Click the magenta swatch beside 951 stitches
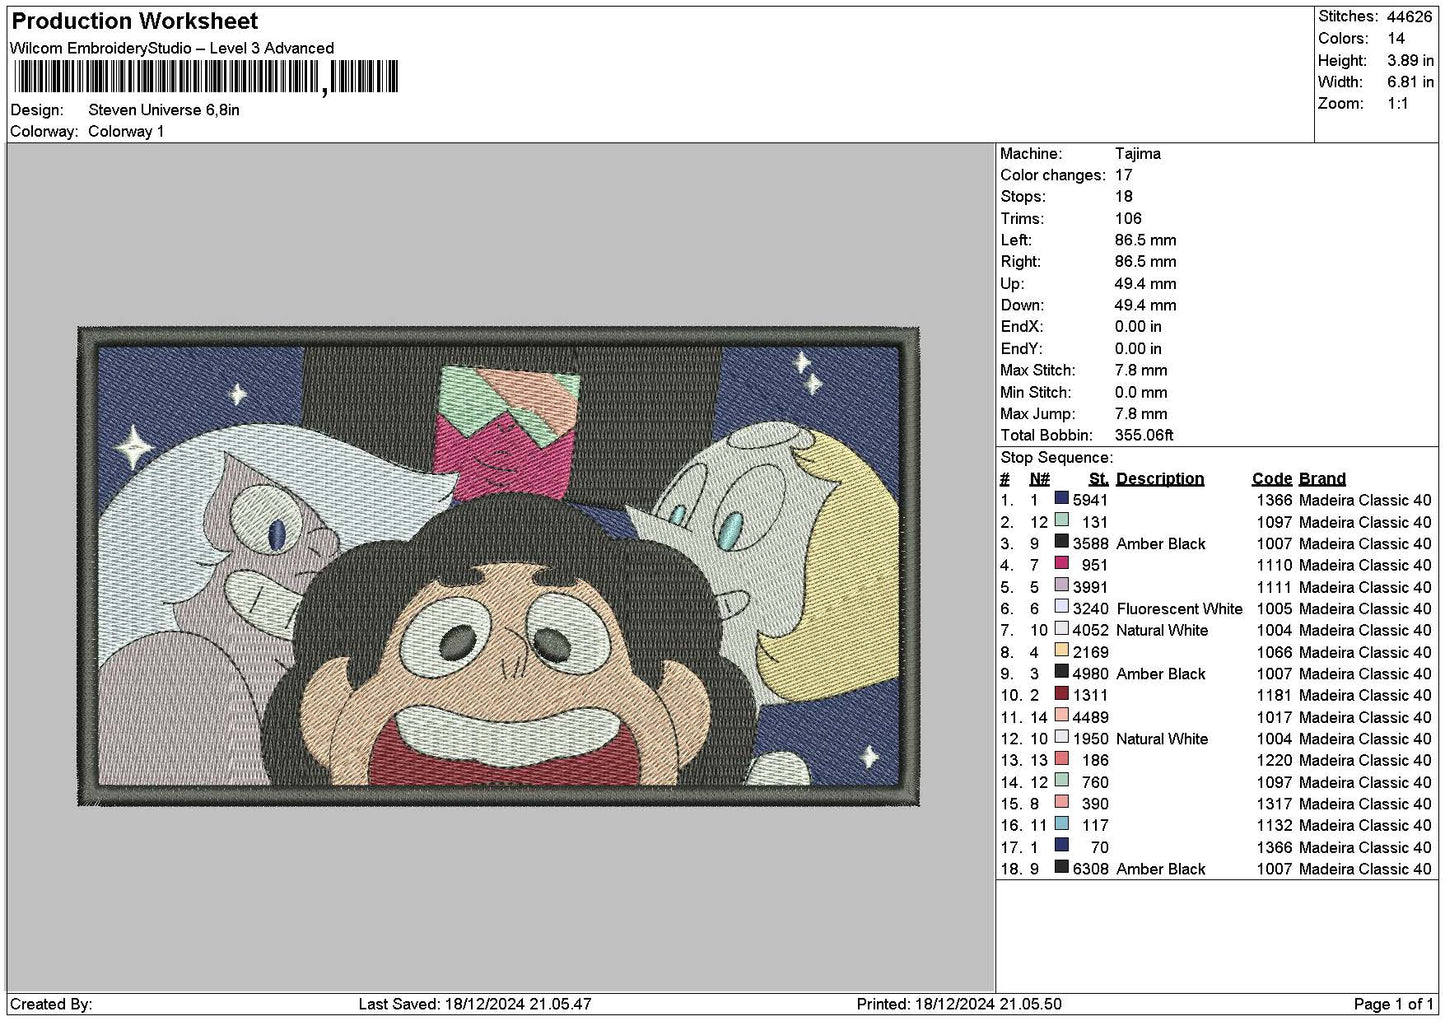This screenshot has width=1445, height=1021. point(1062,564)
